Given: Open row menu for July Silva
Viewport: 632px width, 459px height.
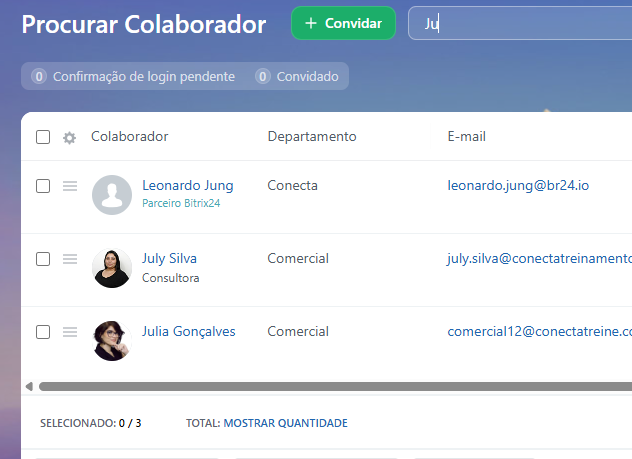Looking at the screenshot, I should (70, 259).
